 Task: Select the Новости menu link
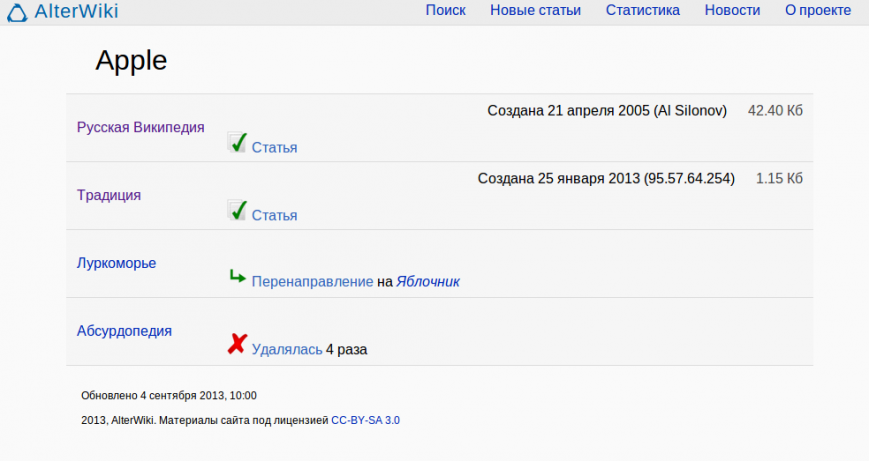pos(732,11)
